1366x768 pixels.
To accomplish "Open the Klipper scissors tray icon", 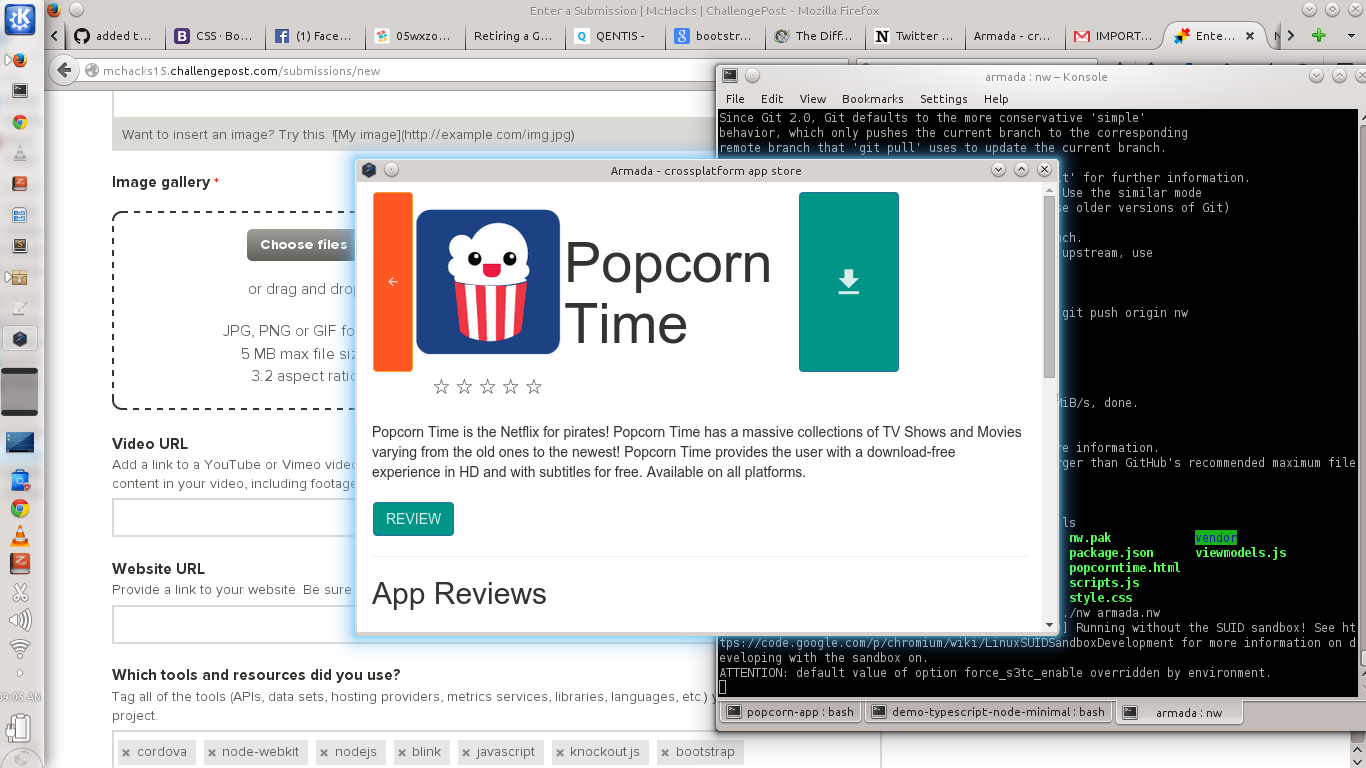I will (x=20, y=592).
